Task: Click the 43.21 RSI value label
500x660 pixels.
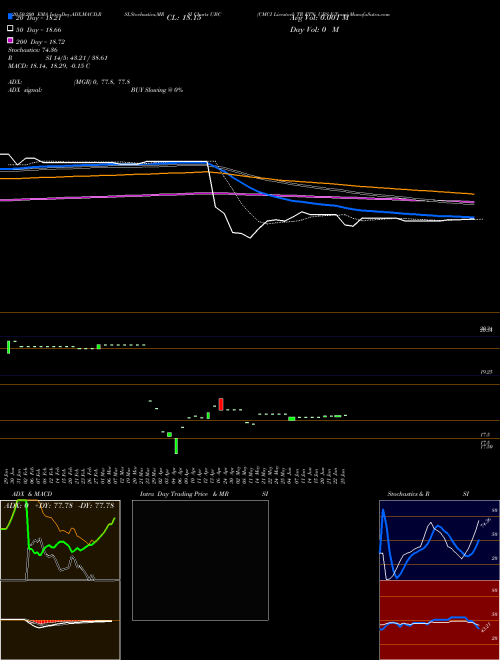Action: 486,627
